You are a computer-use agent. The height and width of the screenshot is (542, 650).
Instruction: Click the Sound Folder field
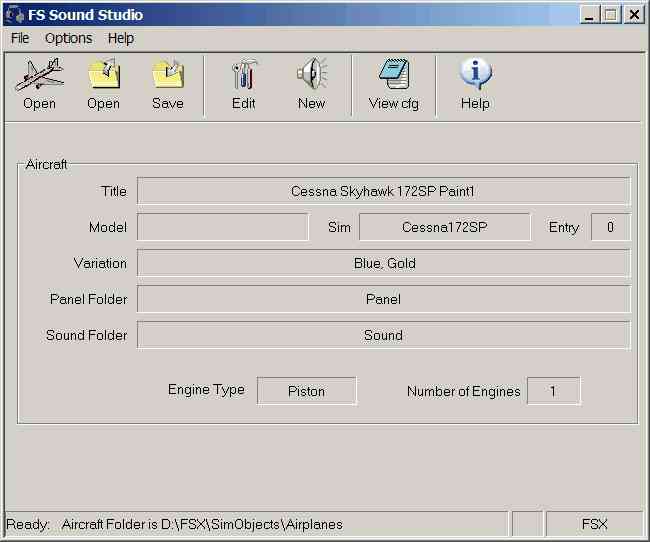(x=383, y=335)
